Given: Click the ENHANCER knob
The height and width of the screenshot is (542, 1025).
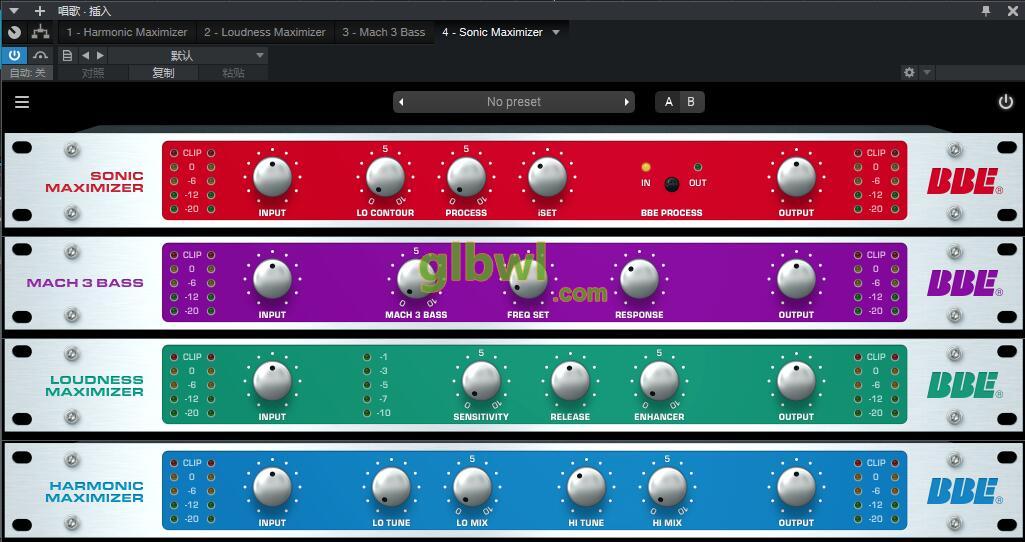Looking at the screenshot, I should coord(659,381).
